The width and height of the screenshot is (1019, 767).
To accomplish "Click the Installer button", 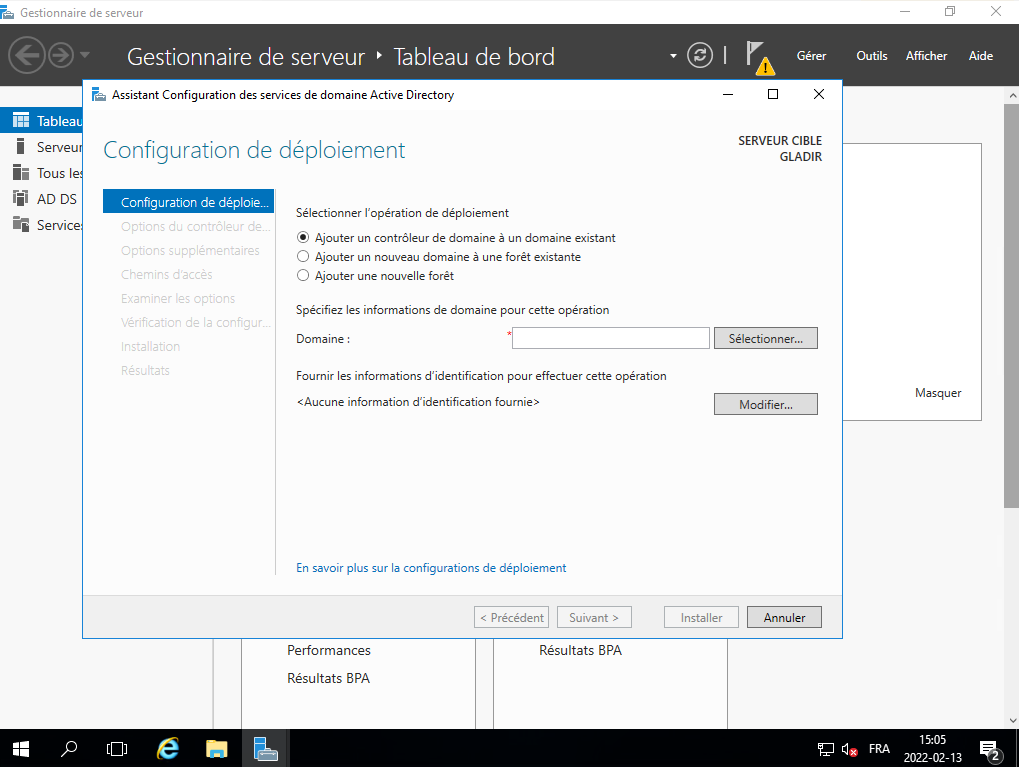I will (x=701, y=618).
